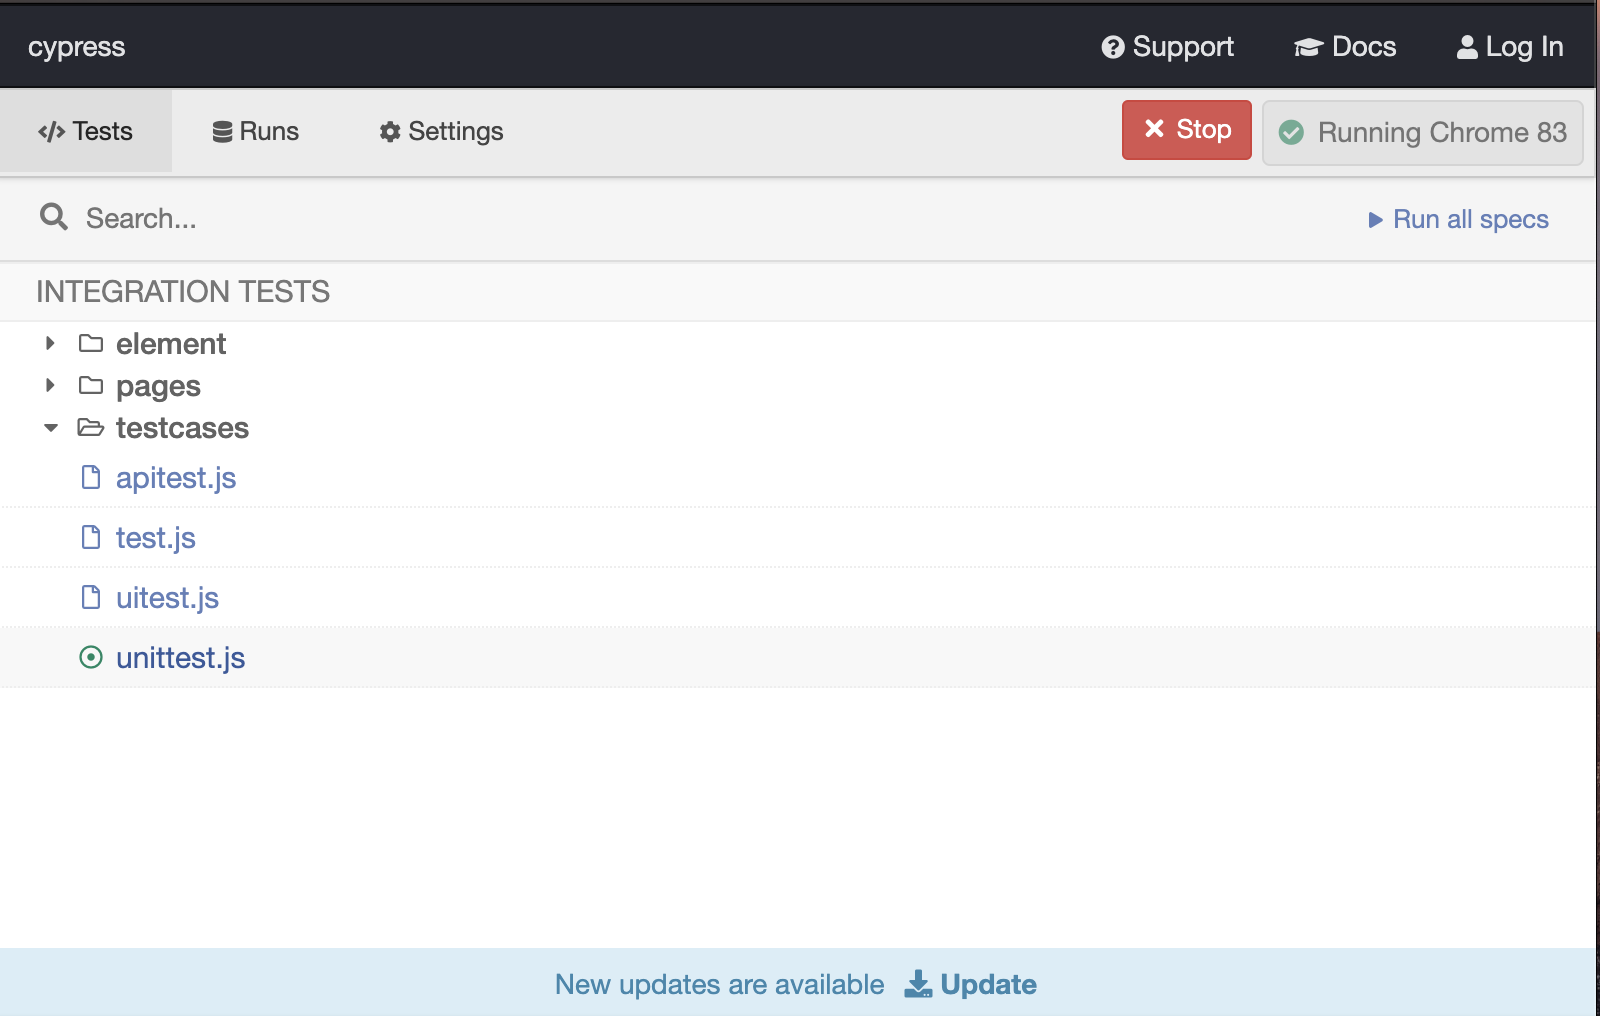Click the pages folder icon
Screen dimensions: 1600x1016
(91, 385)
